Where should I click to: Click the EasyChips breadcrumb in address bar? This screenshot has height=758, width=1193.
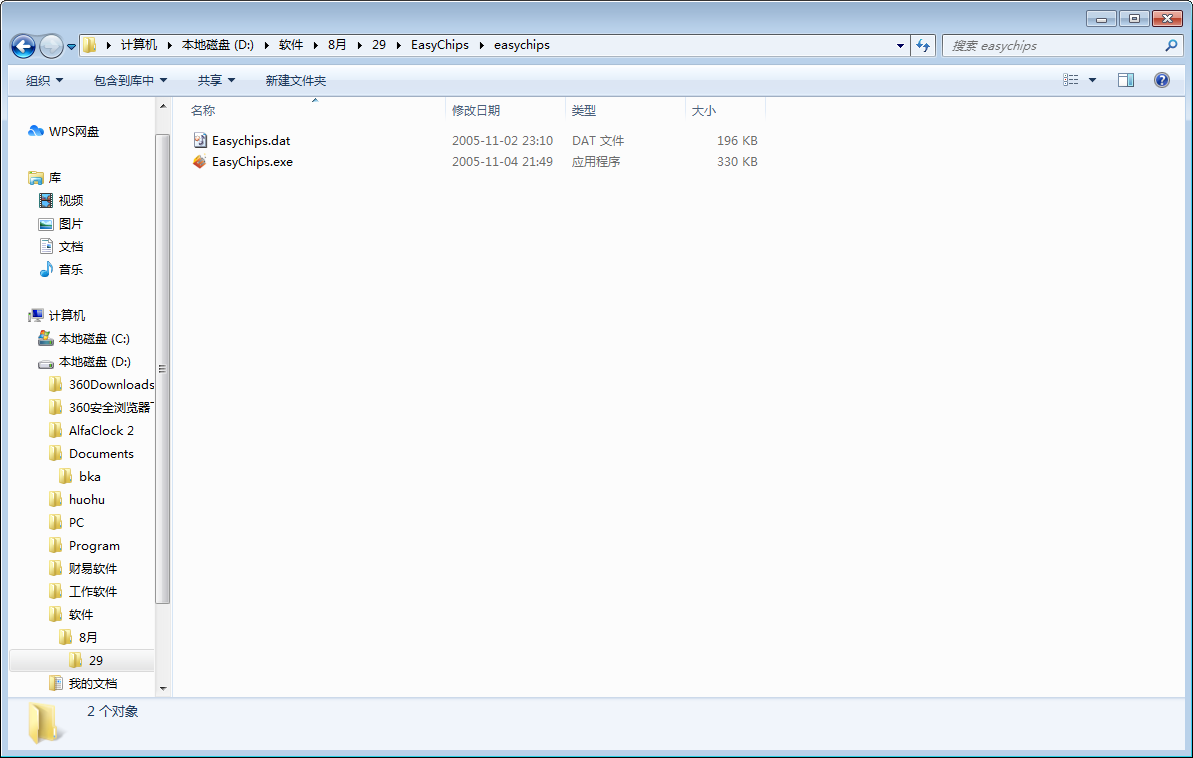click(439, 45)
